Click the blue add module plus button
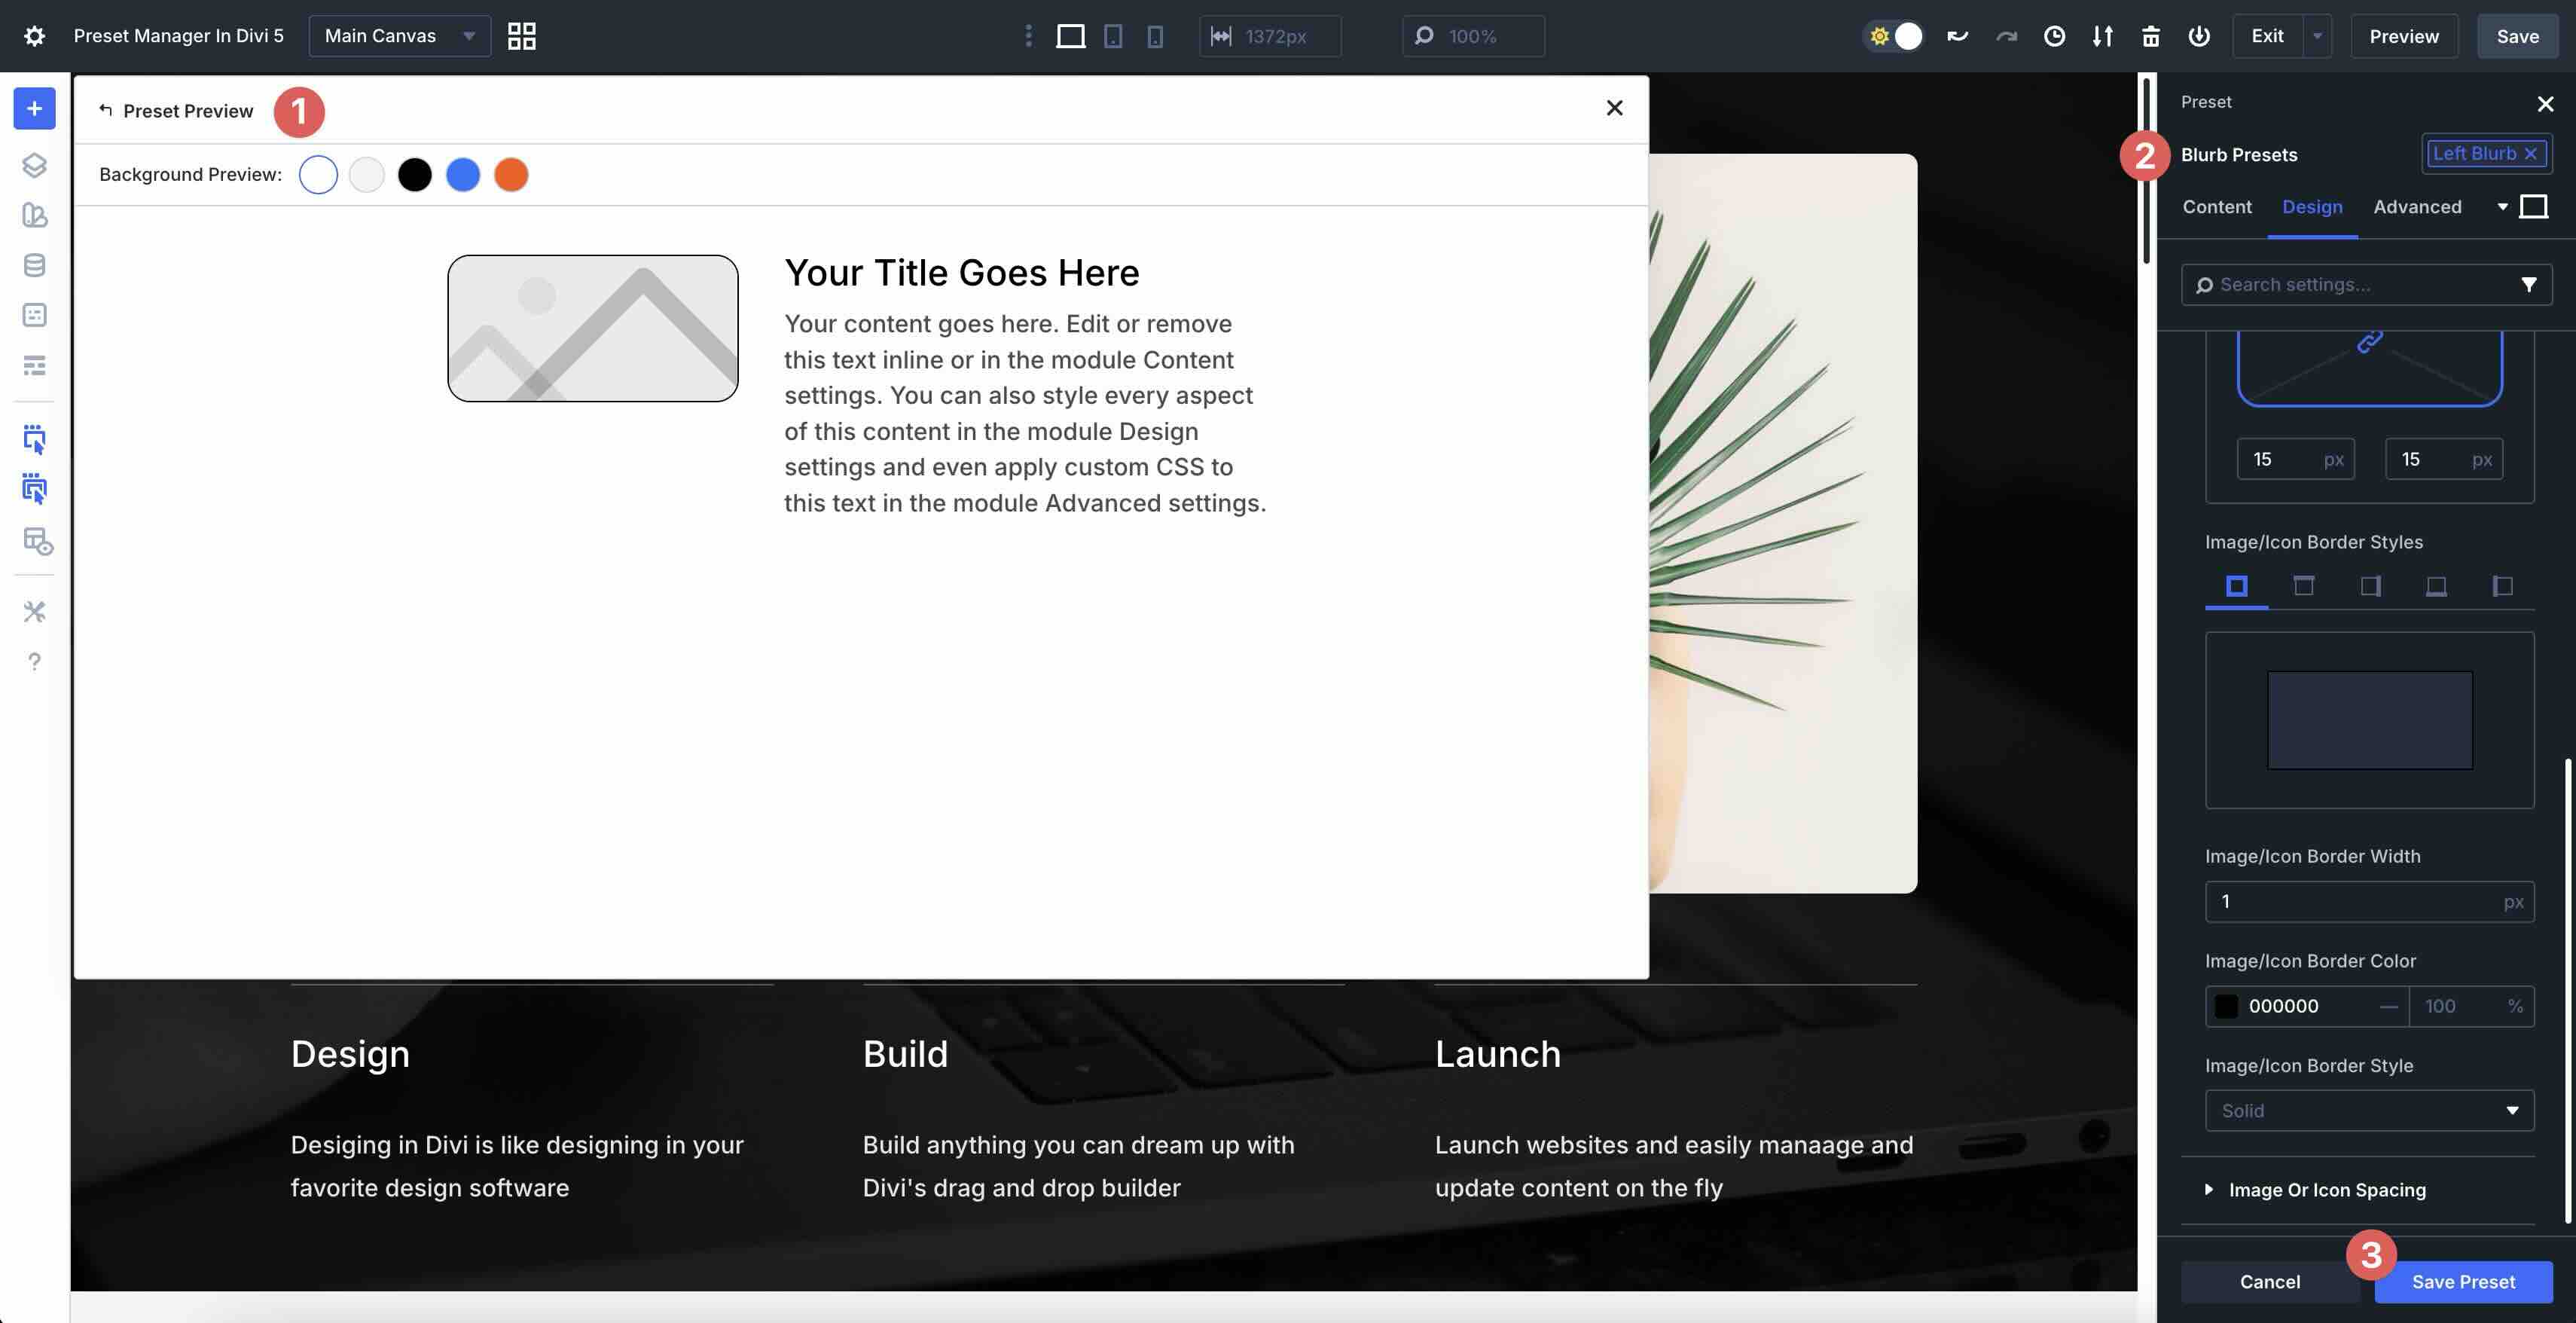Screen dimensions: 2576x1323 (x=34, y=109)
